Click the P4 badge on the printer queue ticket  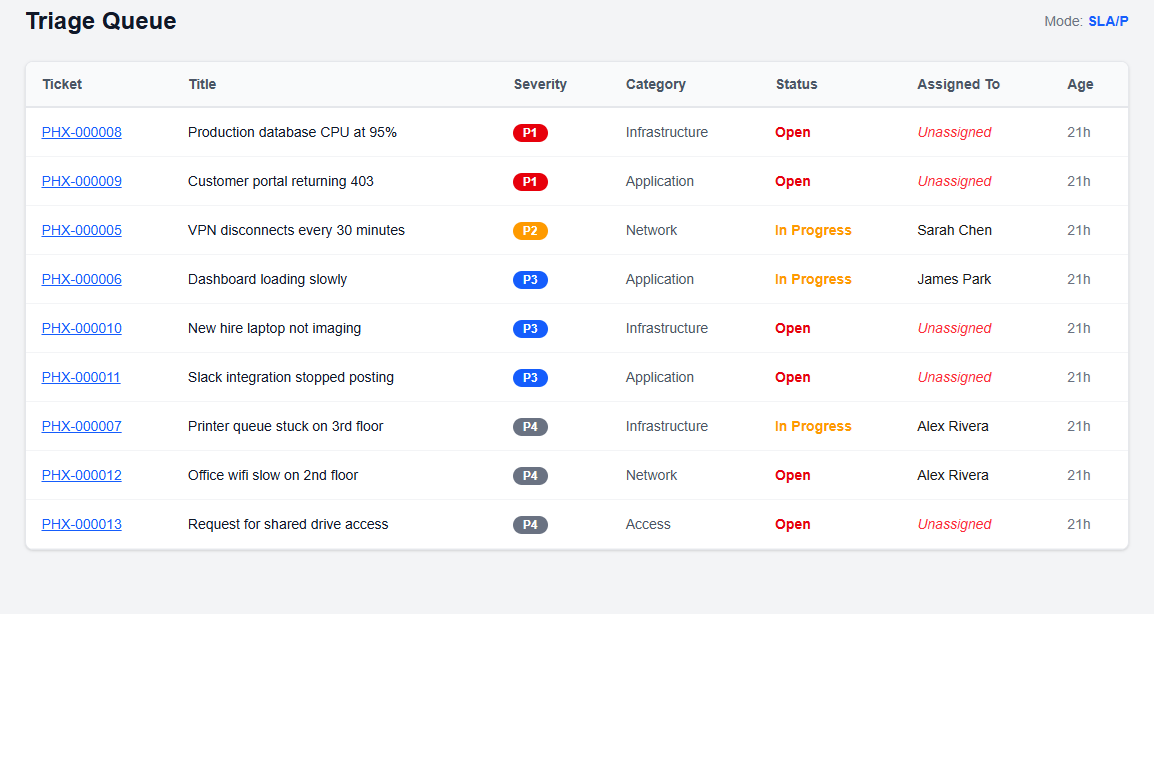pos(530,426)
